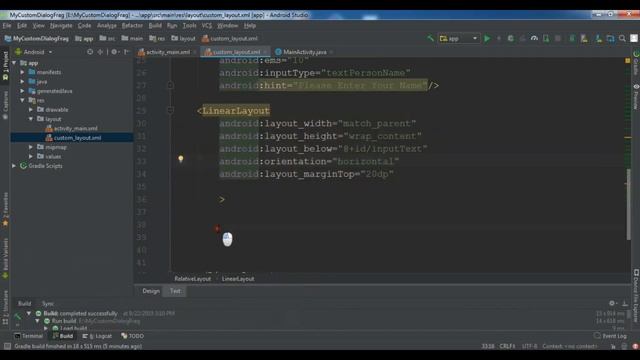Expand the java folder
The width and height of the screenshot is (640, 360).
coord(23,82)
